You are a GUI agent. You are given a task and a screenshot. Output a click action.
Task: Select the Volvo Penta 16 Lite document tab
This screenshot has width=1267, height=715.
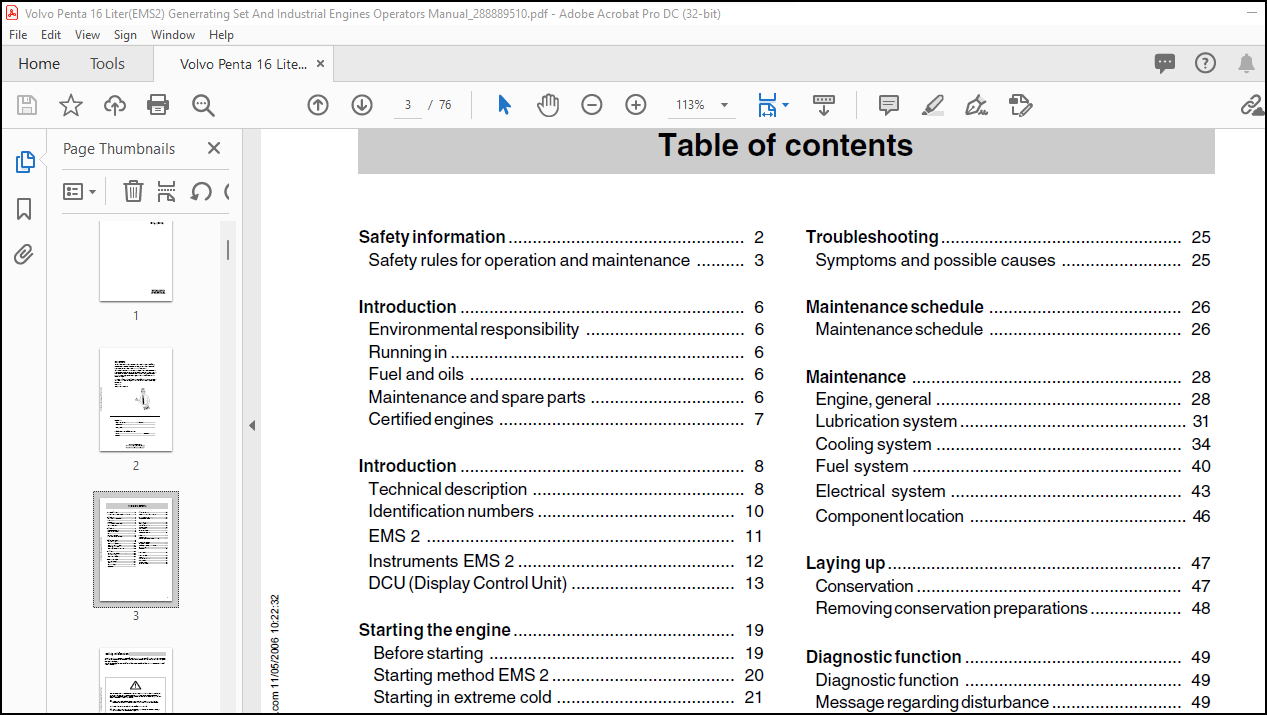pos(243,63)
